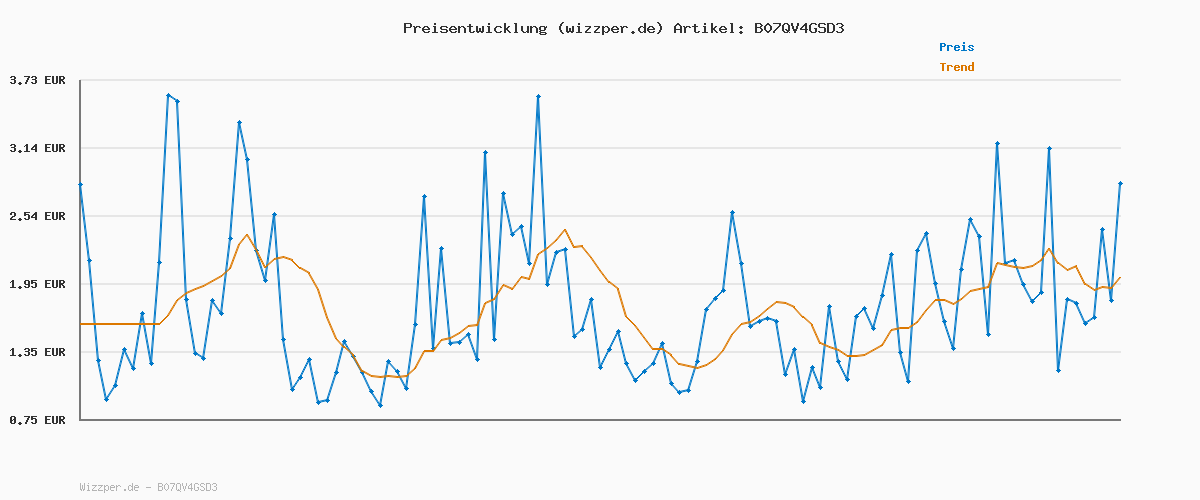This screenshot has width=1200, height=500.
Task: Click the Preis legend label
Action: point(956,47)
